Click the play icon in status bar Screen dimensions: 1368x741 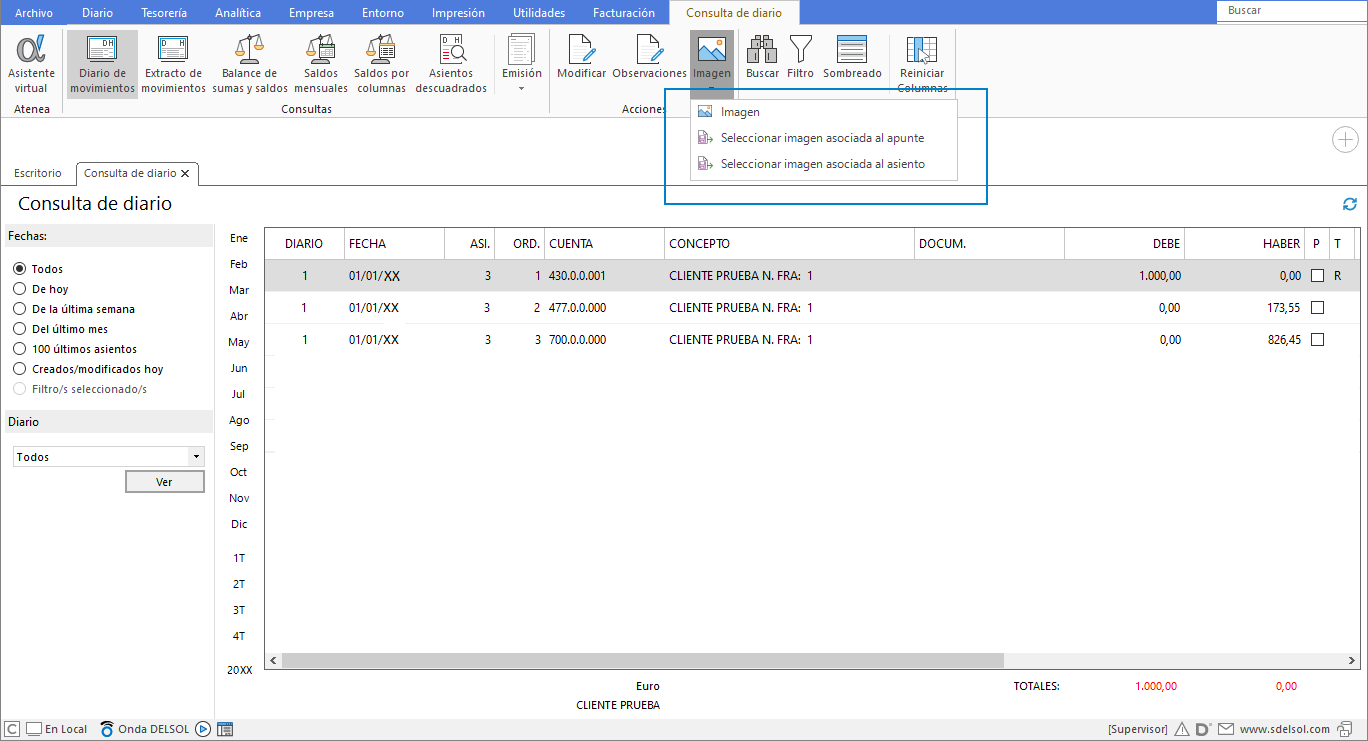pos(203,729)
